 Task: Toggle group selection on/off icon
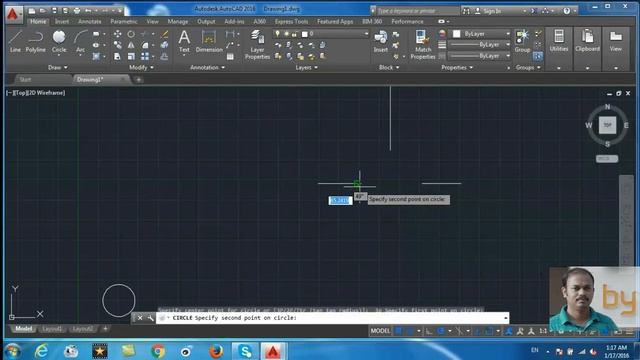click(x=538, y=56)
